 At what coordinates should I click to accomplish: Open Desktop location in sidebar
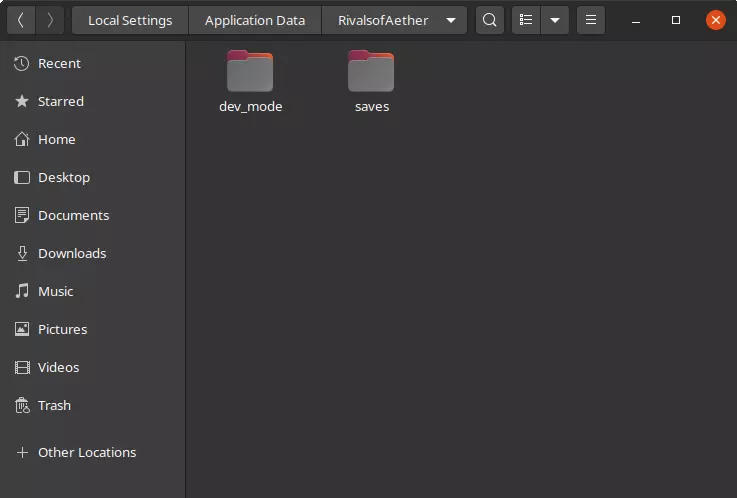tap(63, 177)
